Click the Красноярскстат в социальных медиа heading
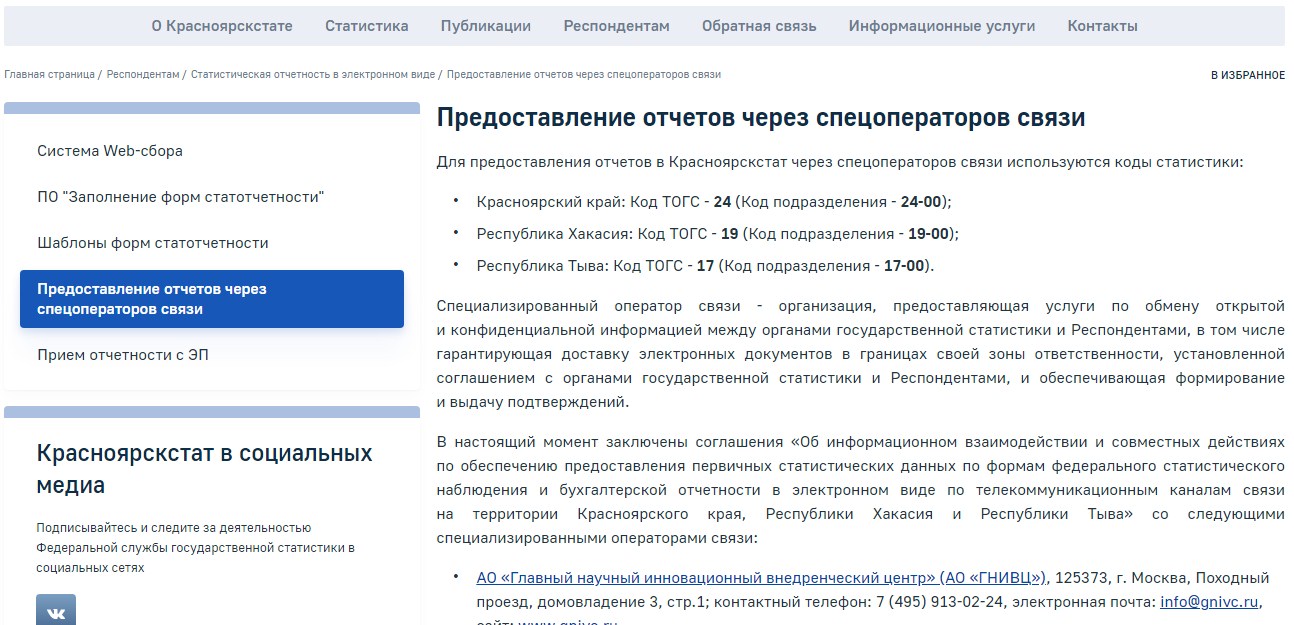The image size is (1294, 625). [x=204, y=470]
